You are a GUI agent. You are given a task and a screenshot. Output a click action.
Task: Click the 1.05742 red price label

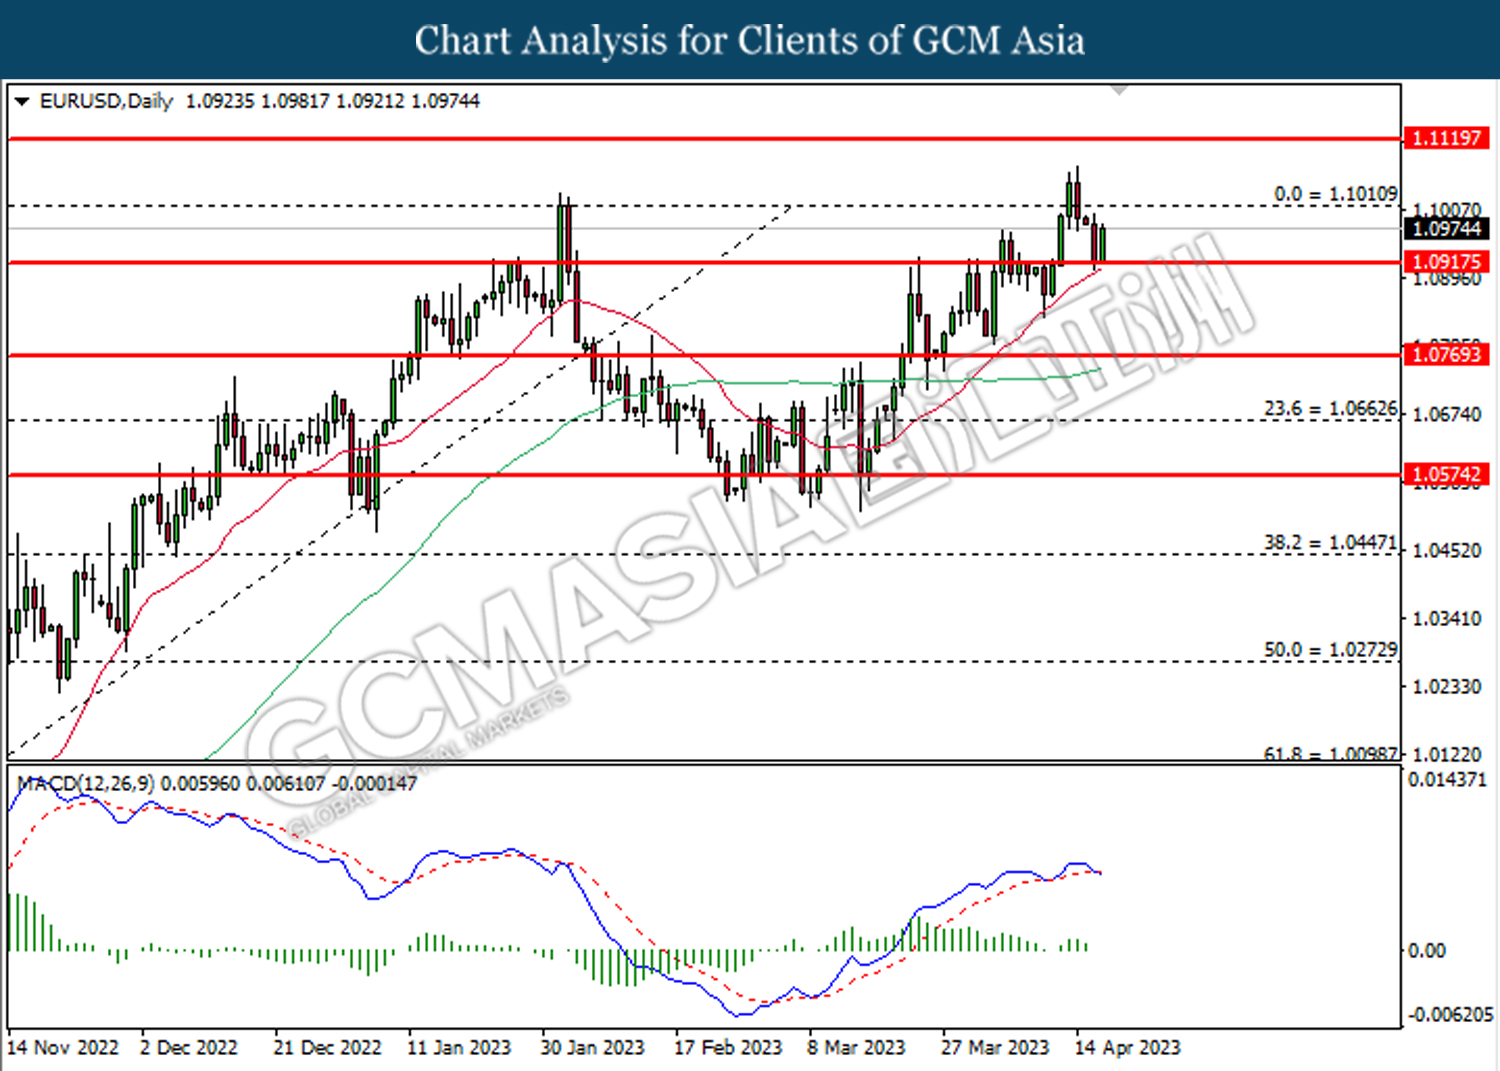pyautogui.click(x=1446, y=475)
